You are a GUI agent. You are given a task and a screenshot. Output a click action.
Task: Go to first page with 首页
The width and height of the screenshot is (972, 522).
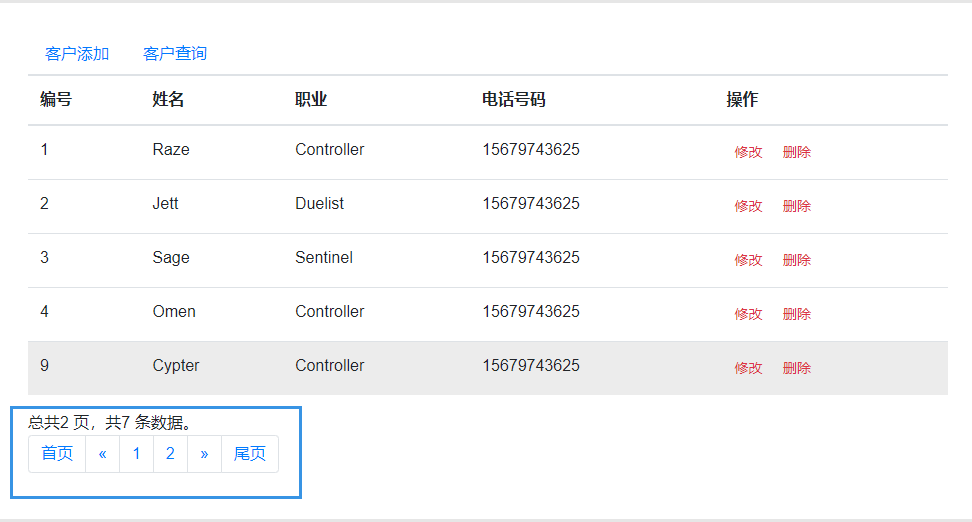pos(57,454)
